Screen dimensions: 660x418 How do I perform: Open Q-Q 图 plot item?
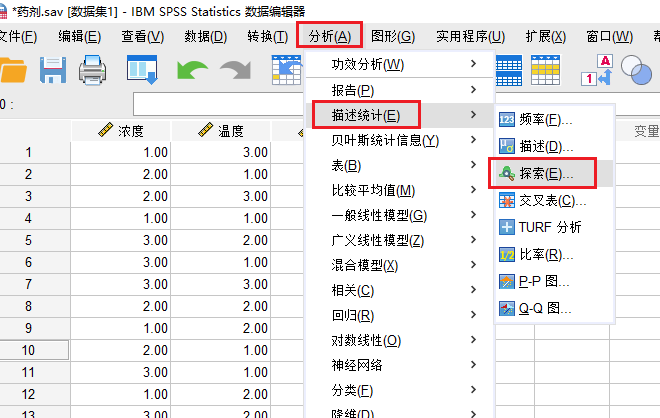tap(554, 309)
